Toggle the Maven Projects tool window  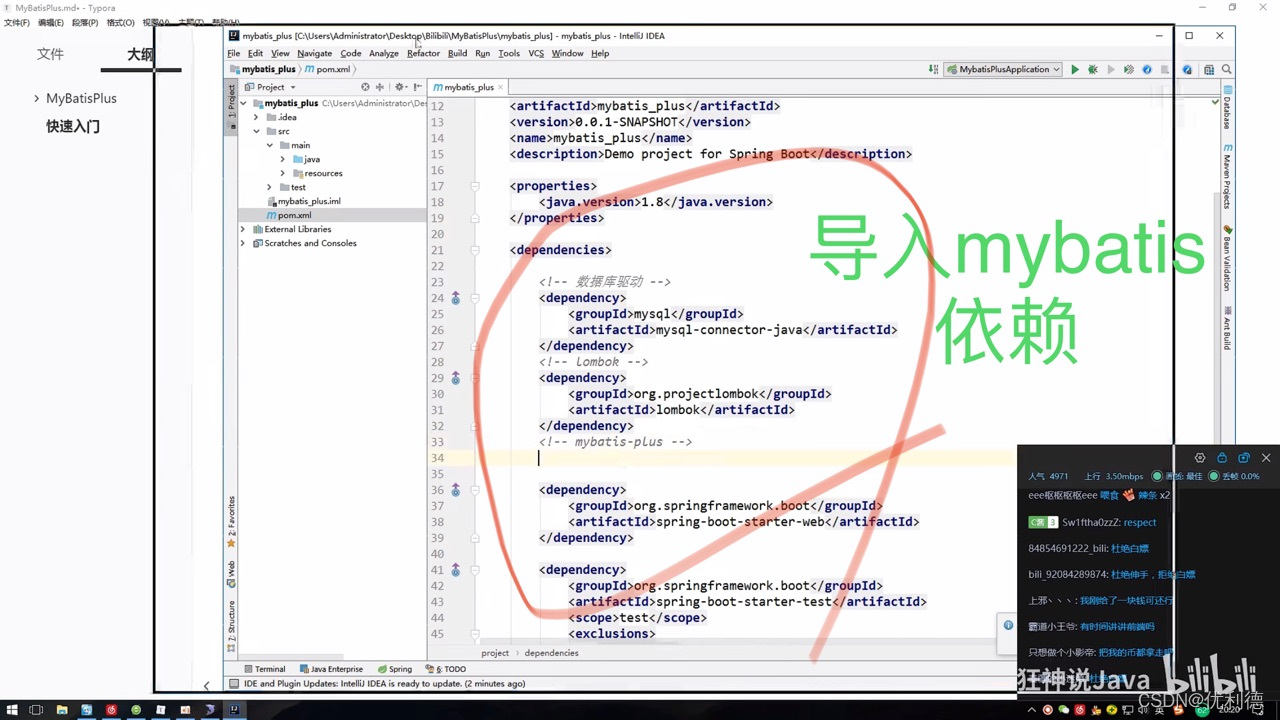point(1227,176)
